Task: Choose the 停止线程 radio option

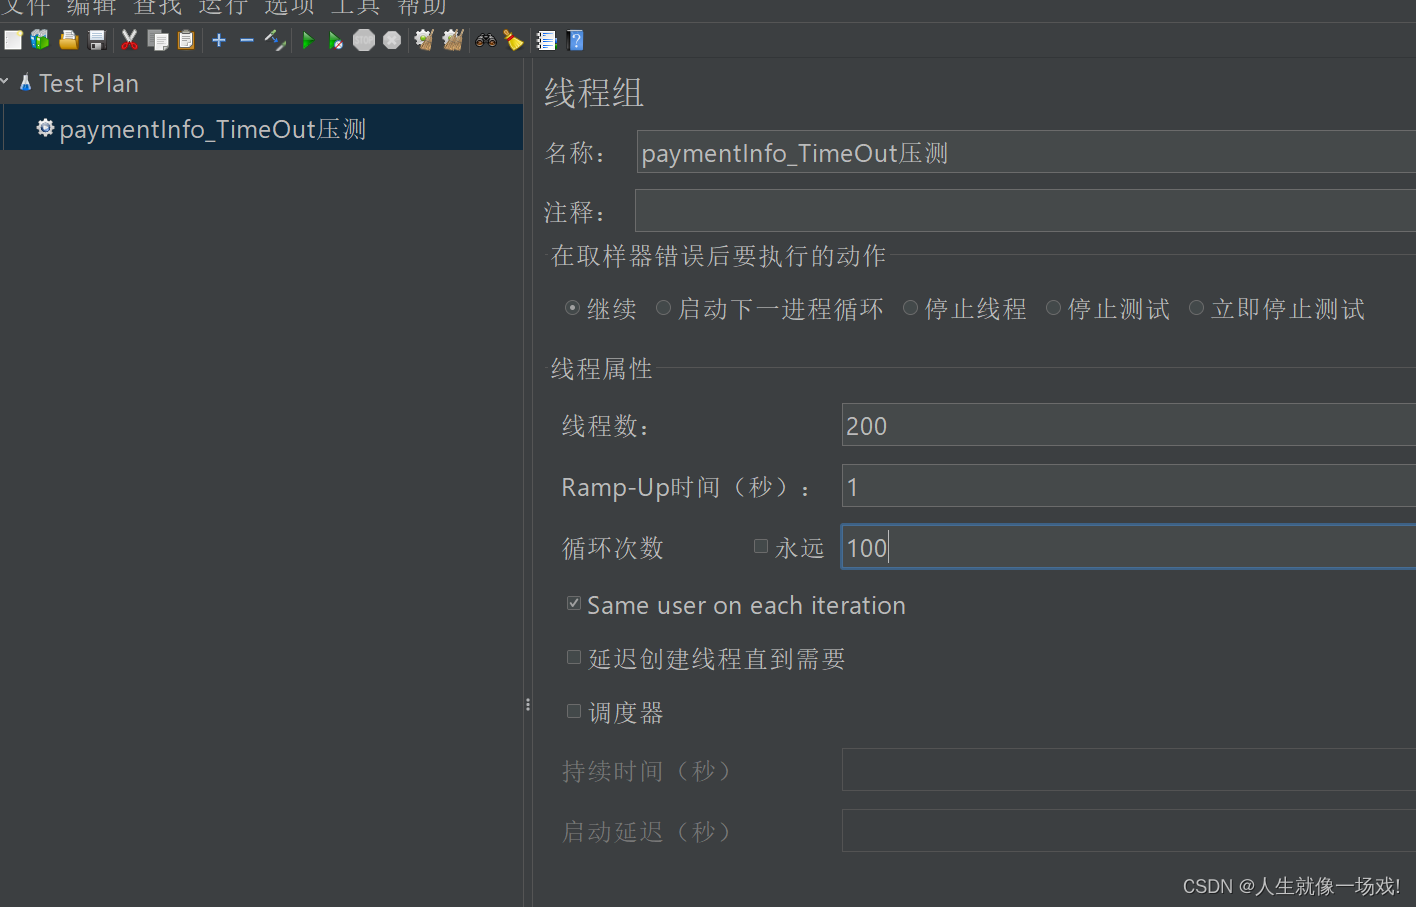Action: pyautogui.click(x=910, y=308)
